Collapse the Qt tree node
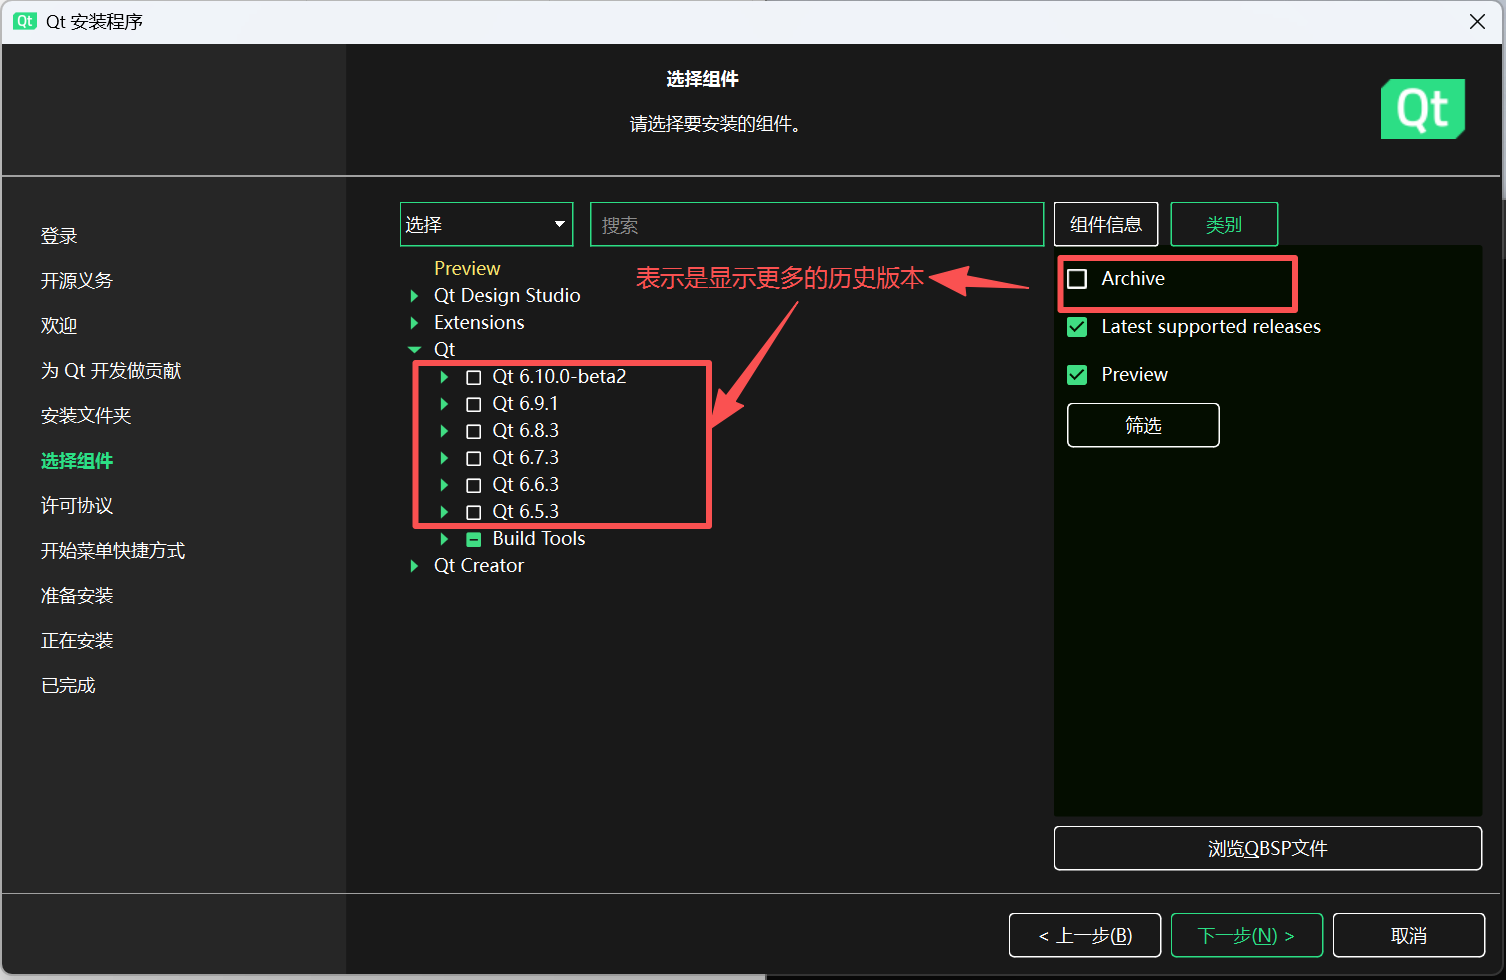This screenshot has width=1506, height=980. coord(414,350)
